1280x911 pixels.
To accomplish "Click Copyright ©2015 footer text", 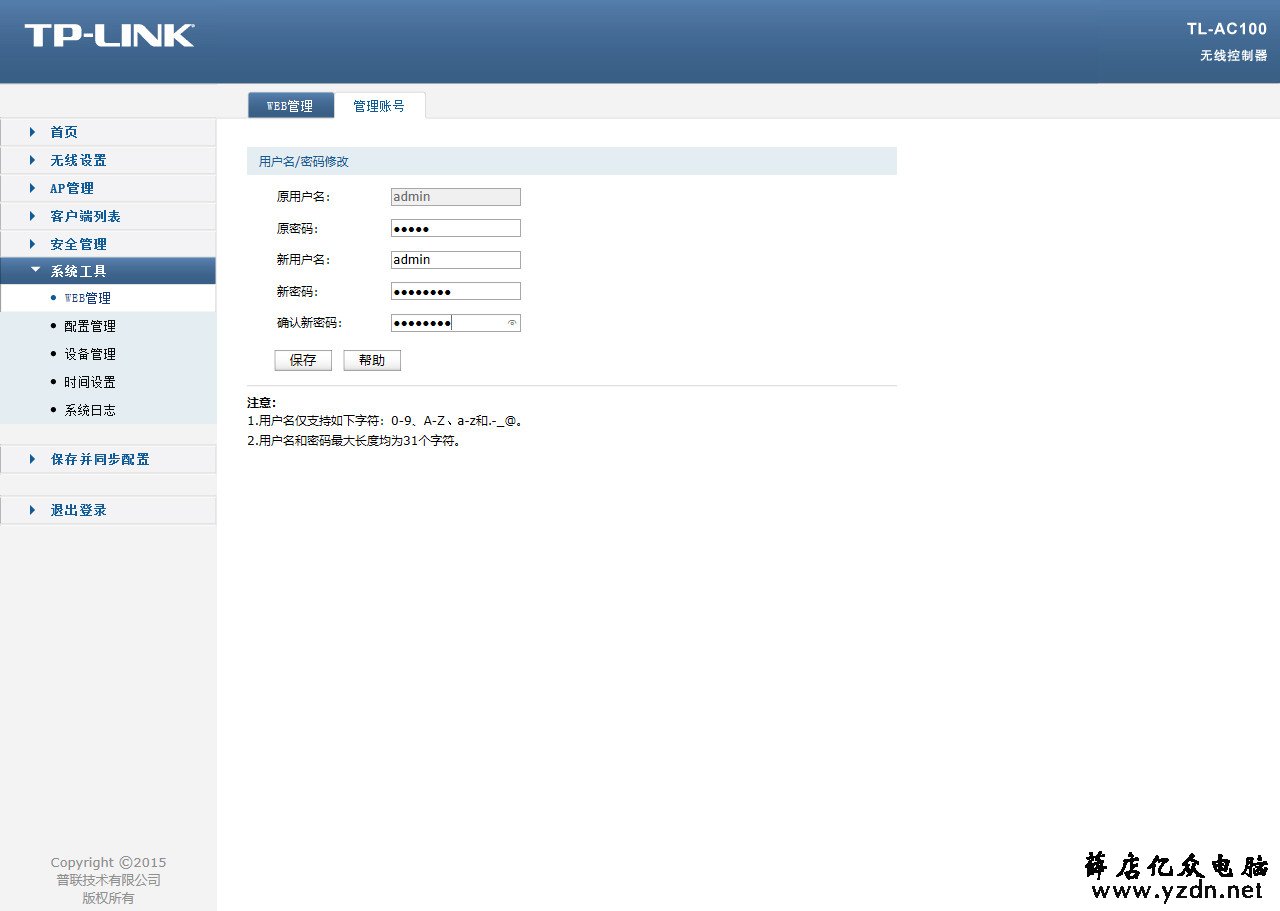I will pyautogui.click(x=108, y=862).
